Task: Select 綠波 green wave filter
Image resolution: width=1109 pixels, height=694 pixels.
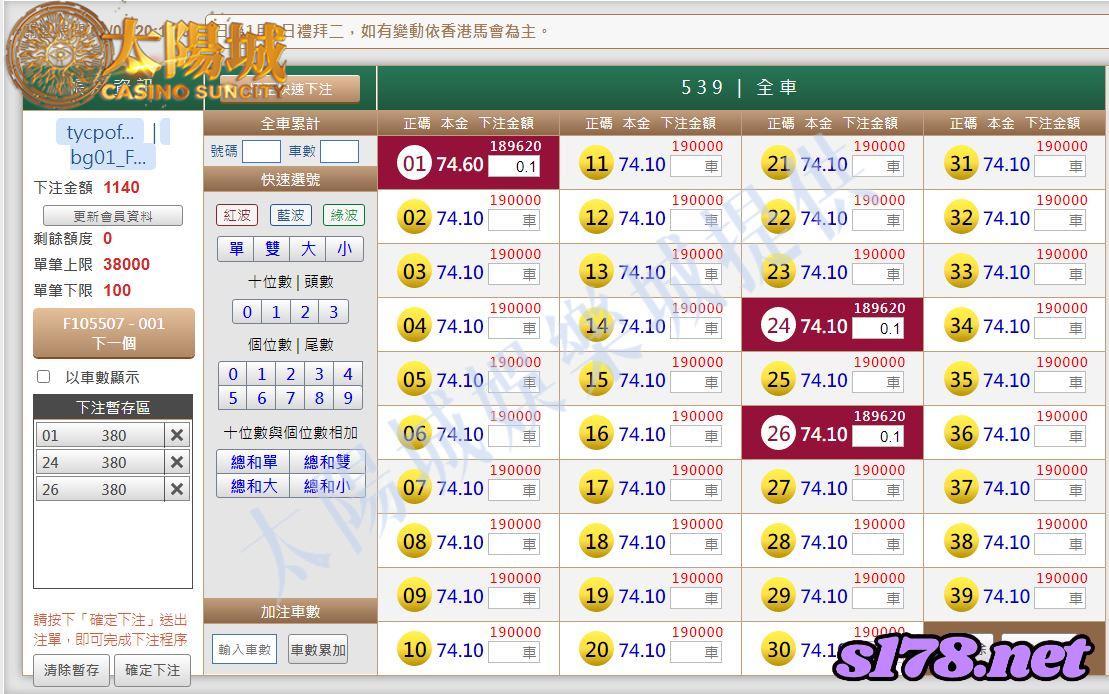Action: [344, 215]
